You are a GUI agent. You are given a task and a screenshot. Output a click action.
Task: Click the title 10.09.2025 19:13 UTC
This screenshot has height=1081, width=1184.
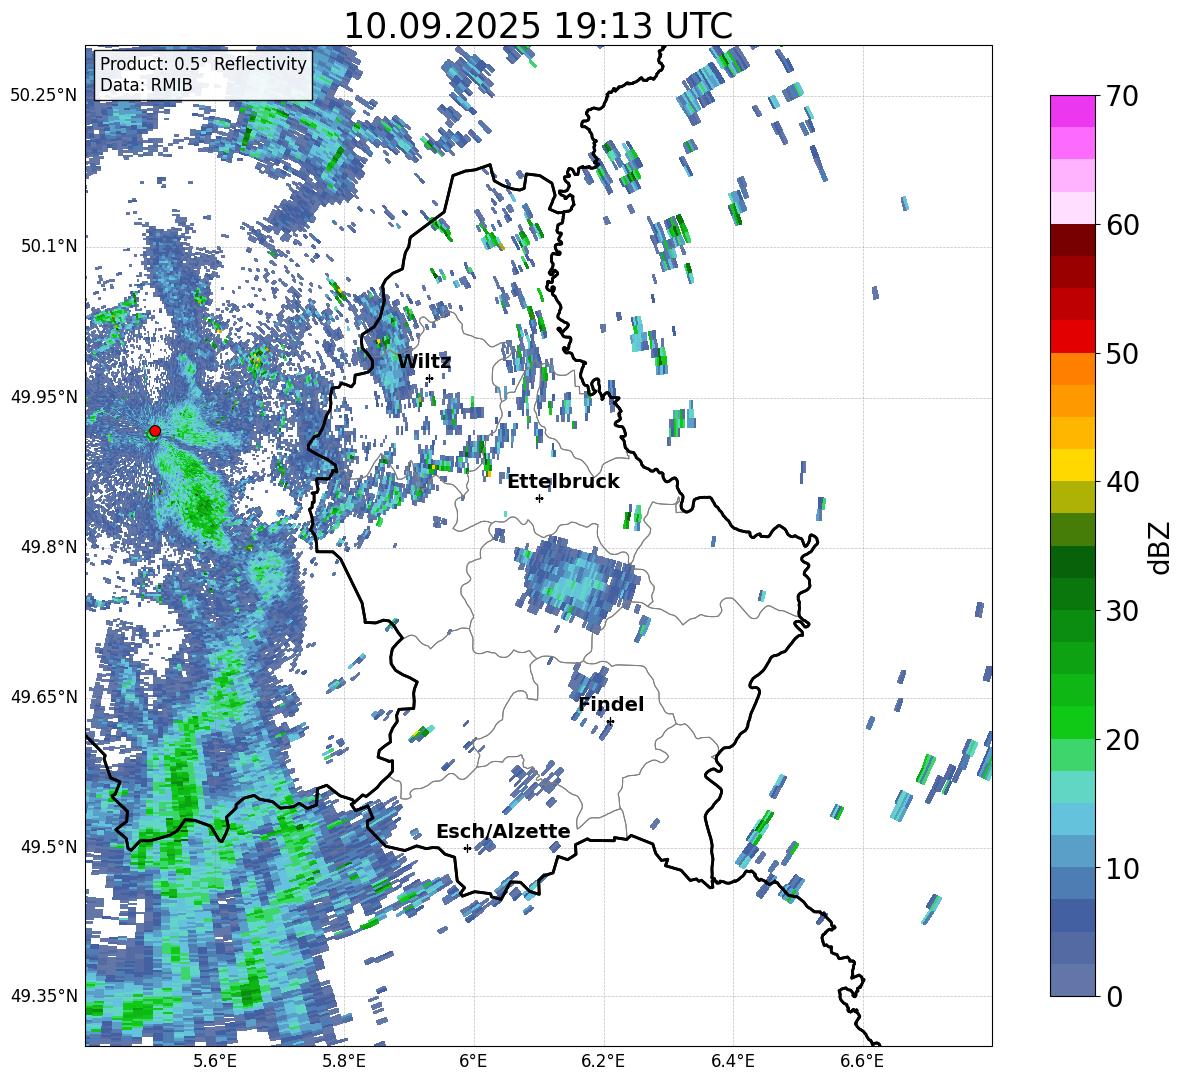[x=538, y=26]
